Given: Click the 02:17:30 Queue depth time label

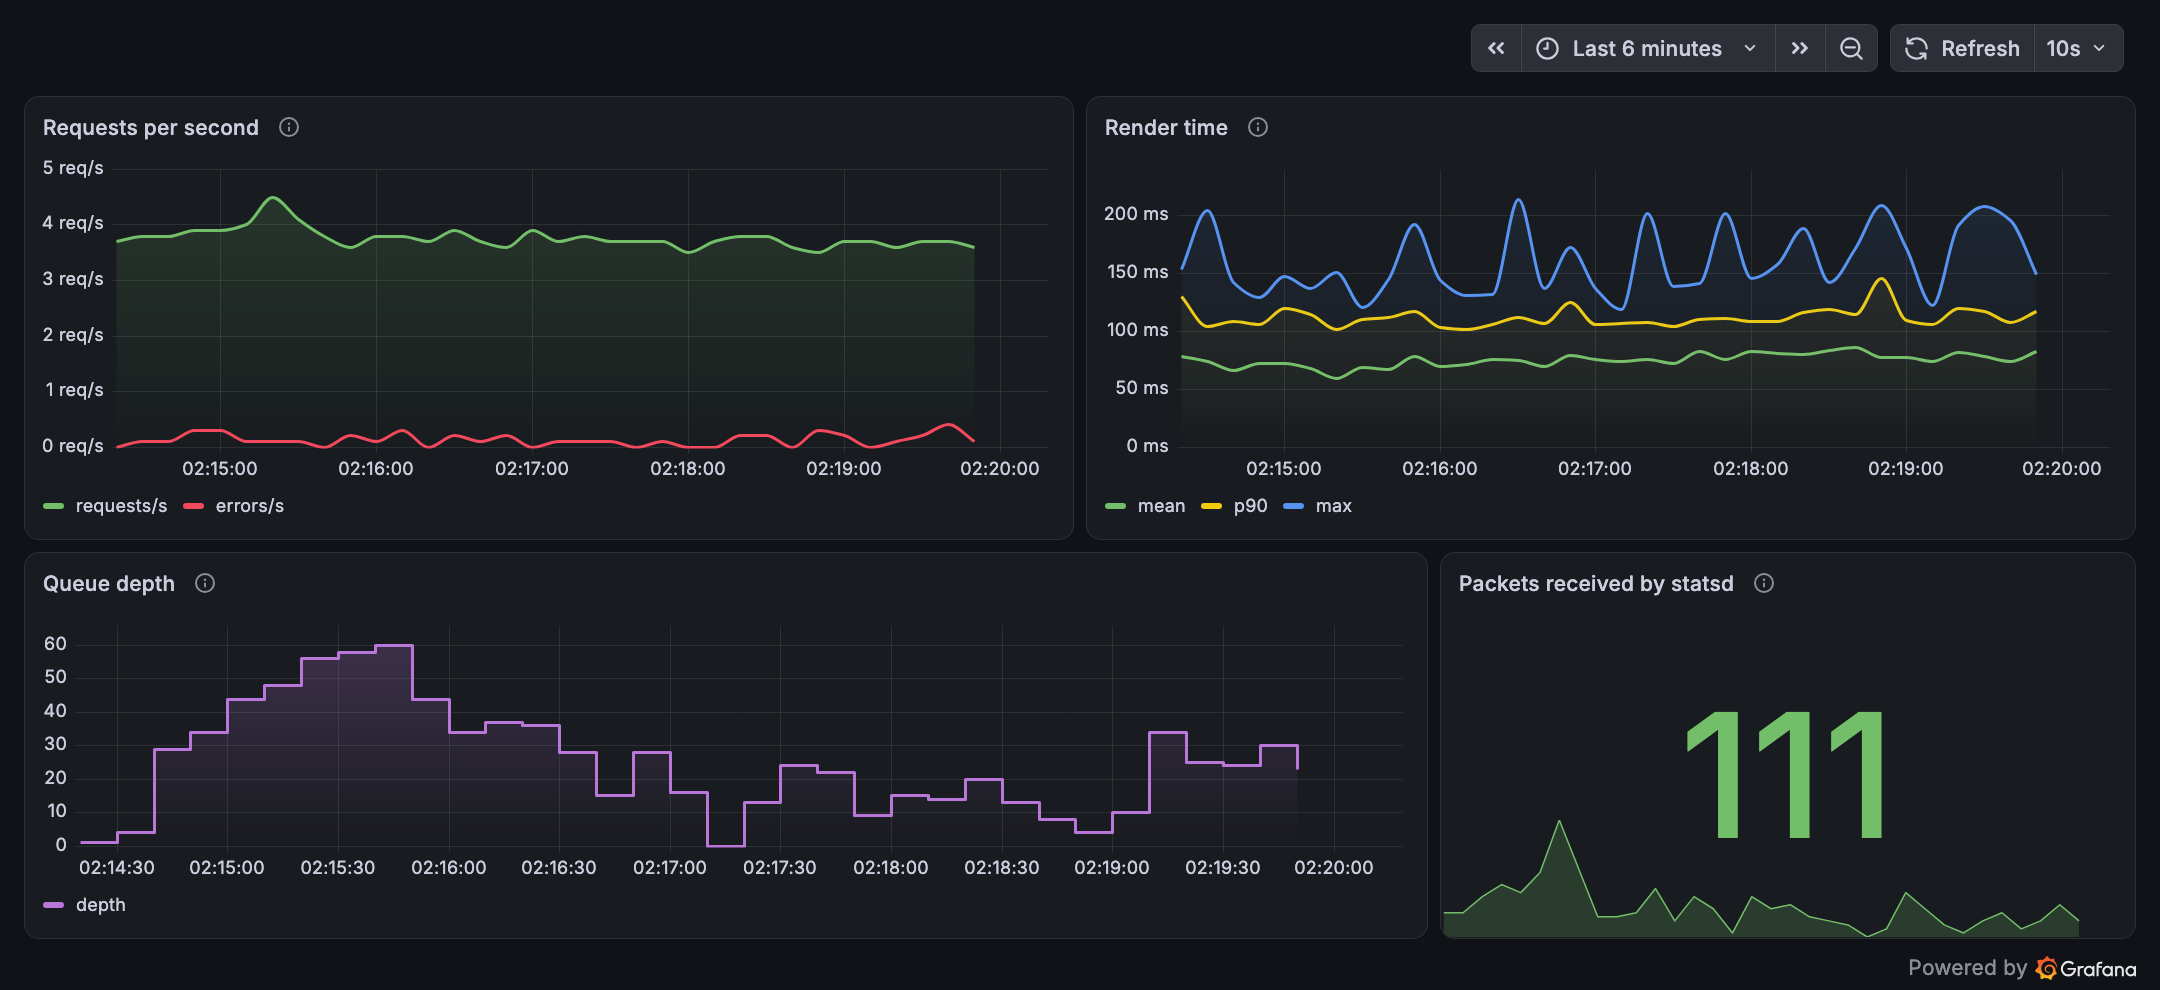Looking at the screenshot, I should 780,868.
